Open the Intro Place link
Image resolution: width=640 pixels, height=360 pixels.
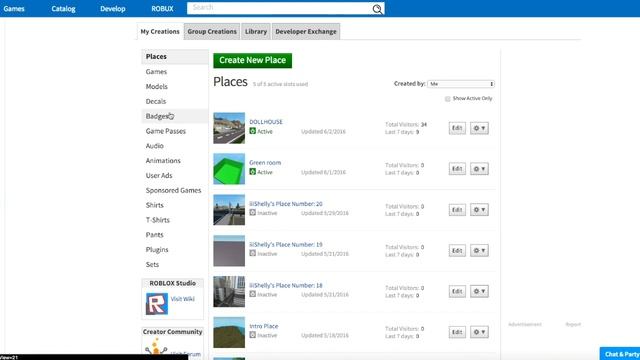click(264, 326)
